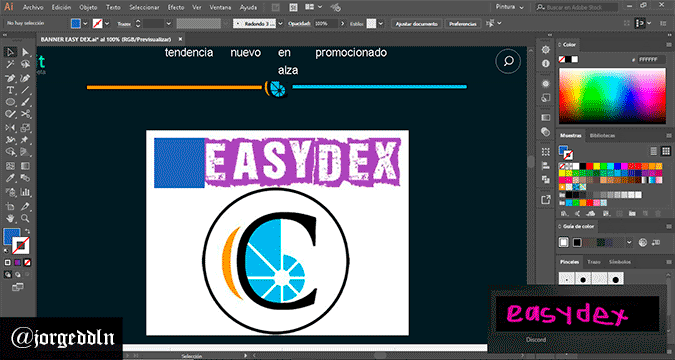The width and height of the screenshot is (675, 360).
Task: Select the Scissors tool
Action: pos(25,114)
